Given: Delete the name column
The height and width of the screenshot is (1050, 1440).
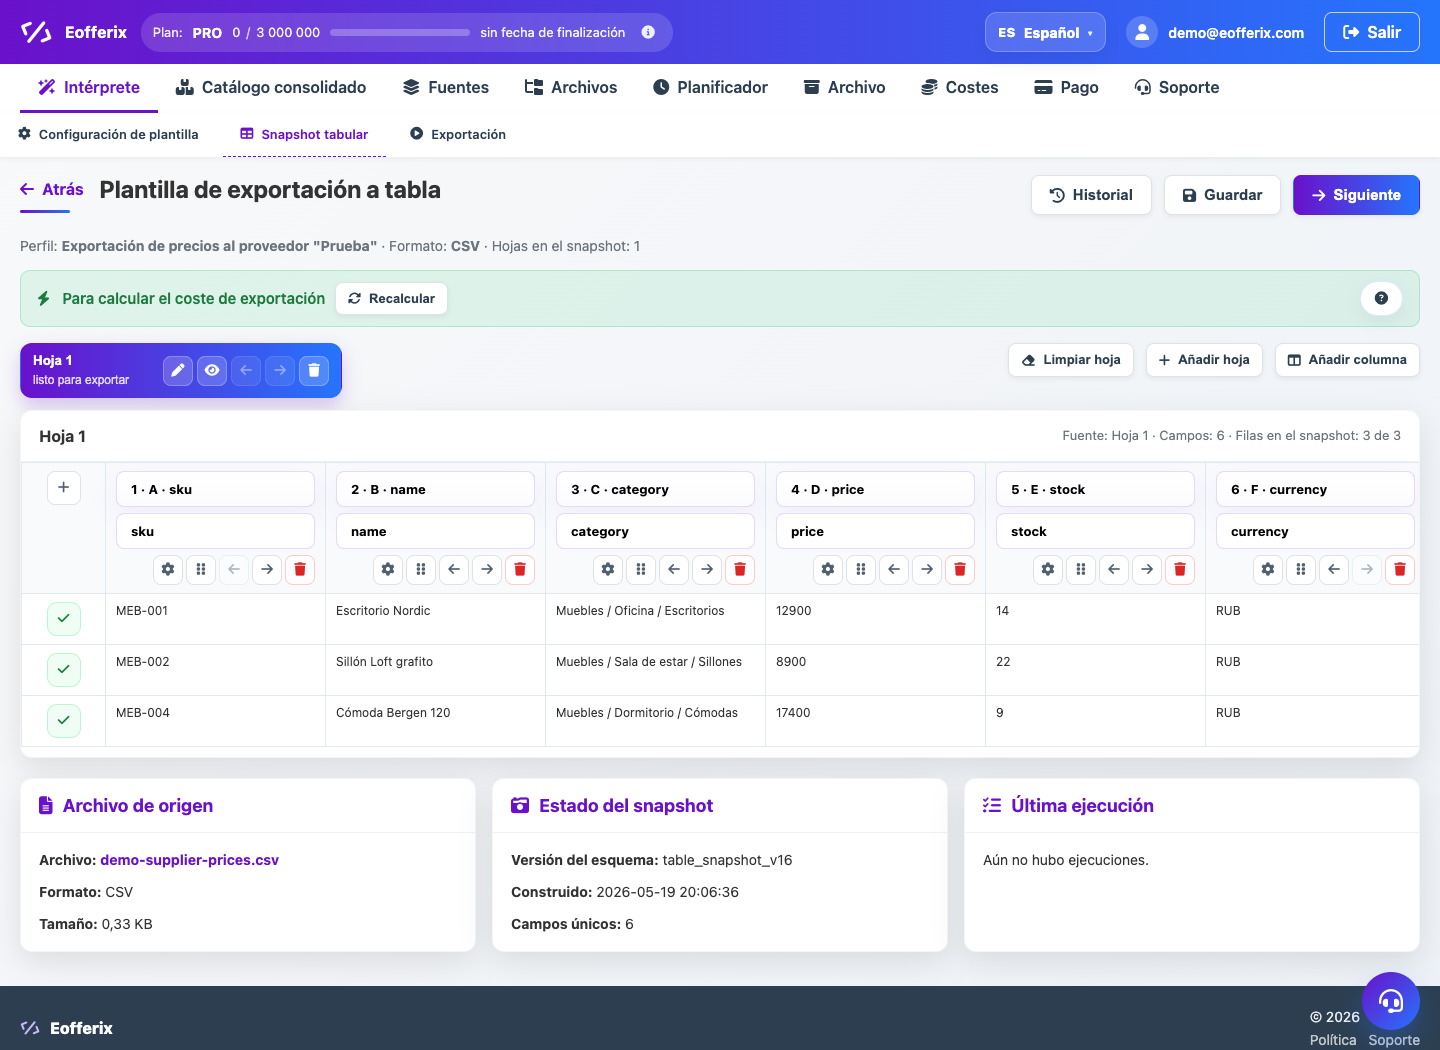Looking at the screenshot, I should [520, 569].
